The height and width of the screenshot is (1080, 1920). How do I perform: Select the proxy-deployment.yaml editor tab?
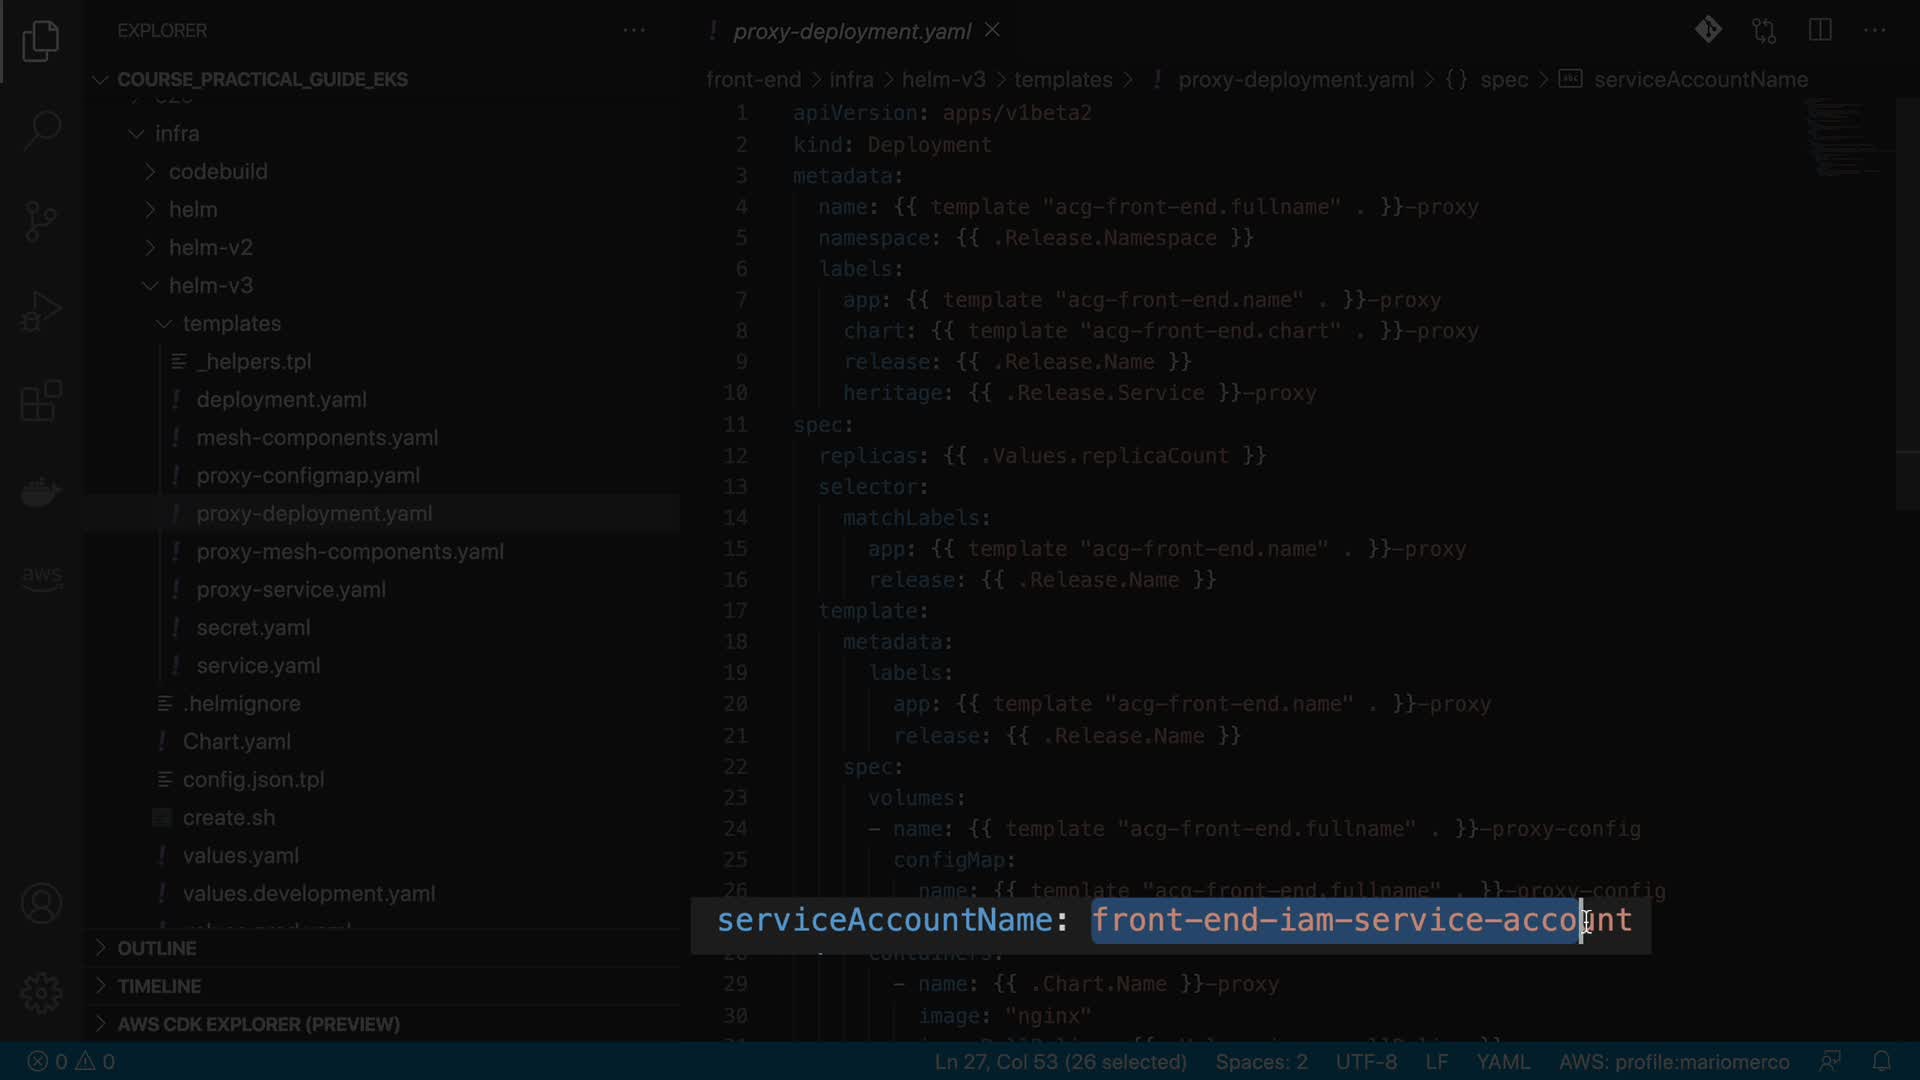pos(851,31)
